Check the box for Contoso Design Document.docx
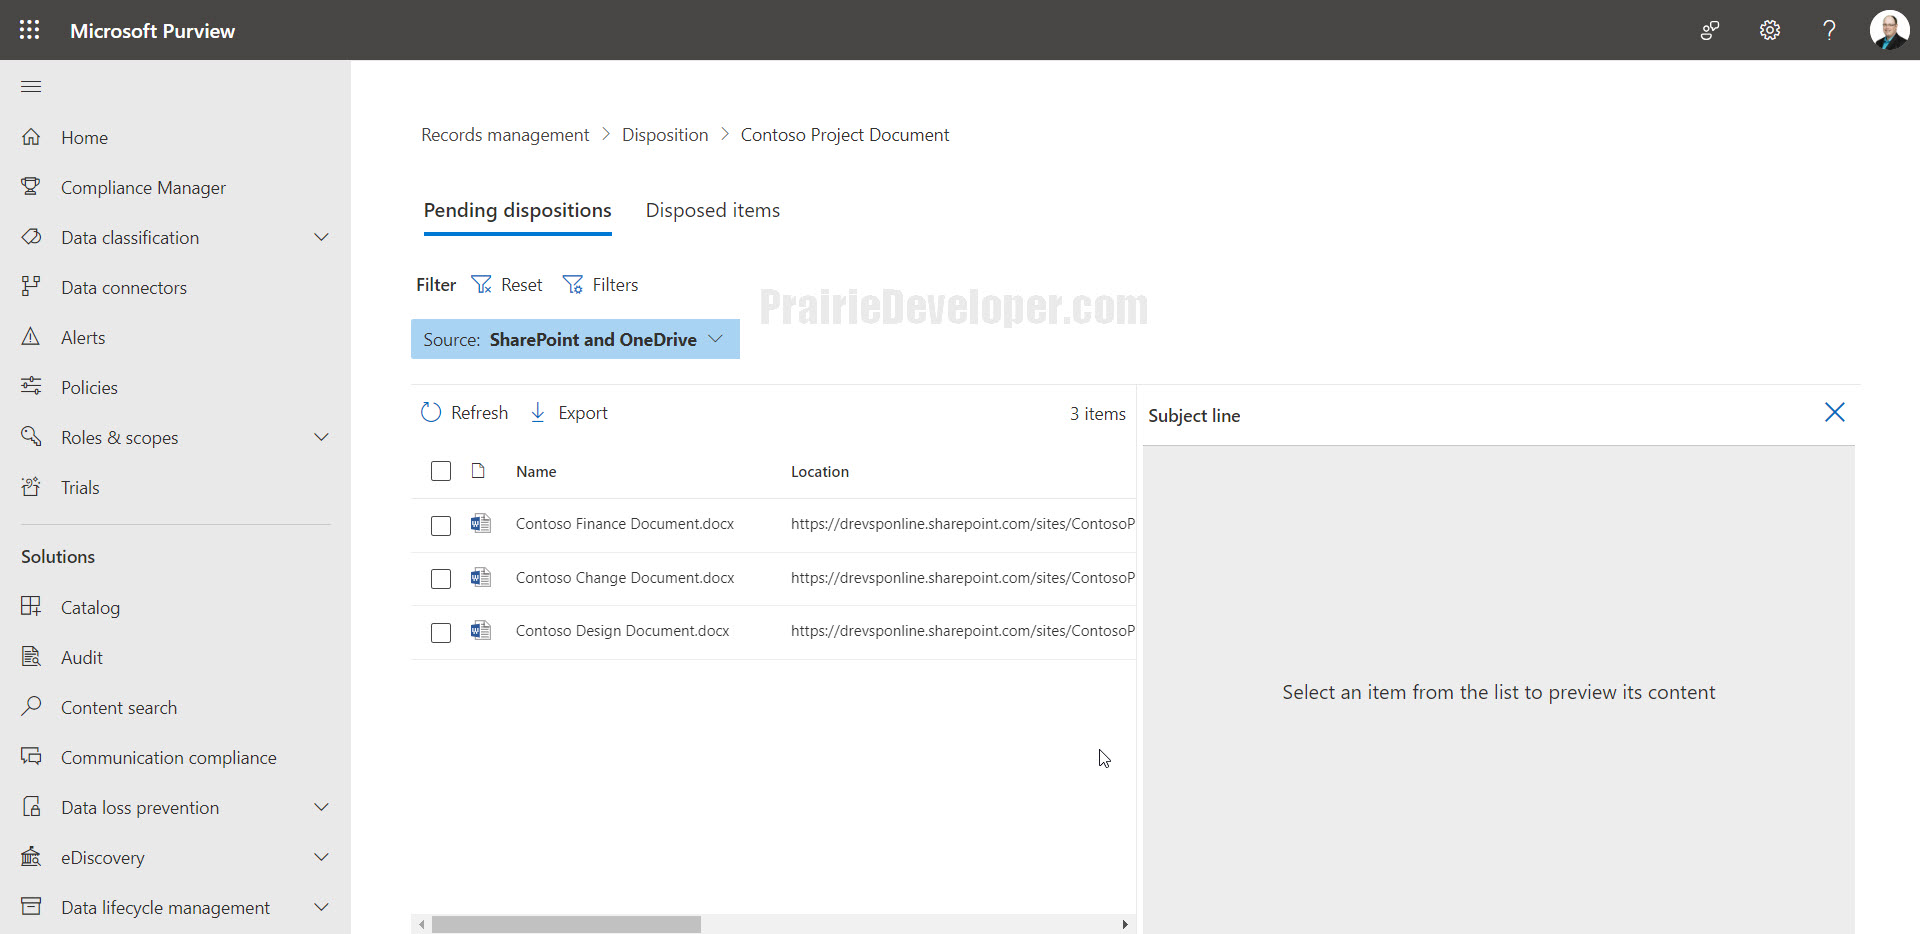Screen dimensions: 1920x934 pos(441,632)
